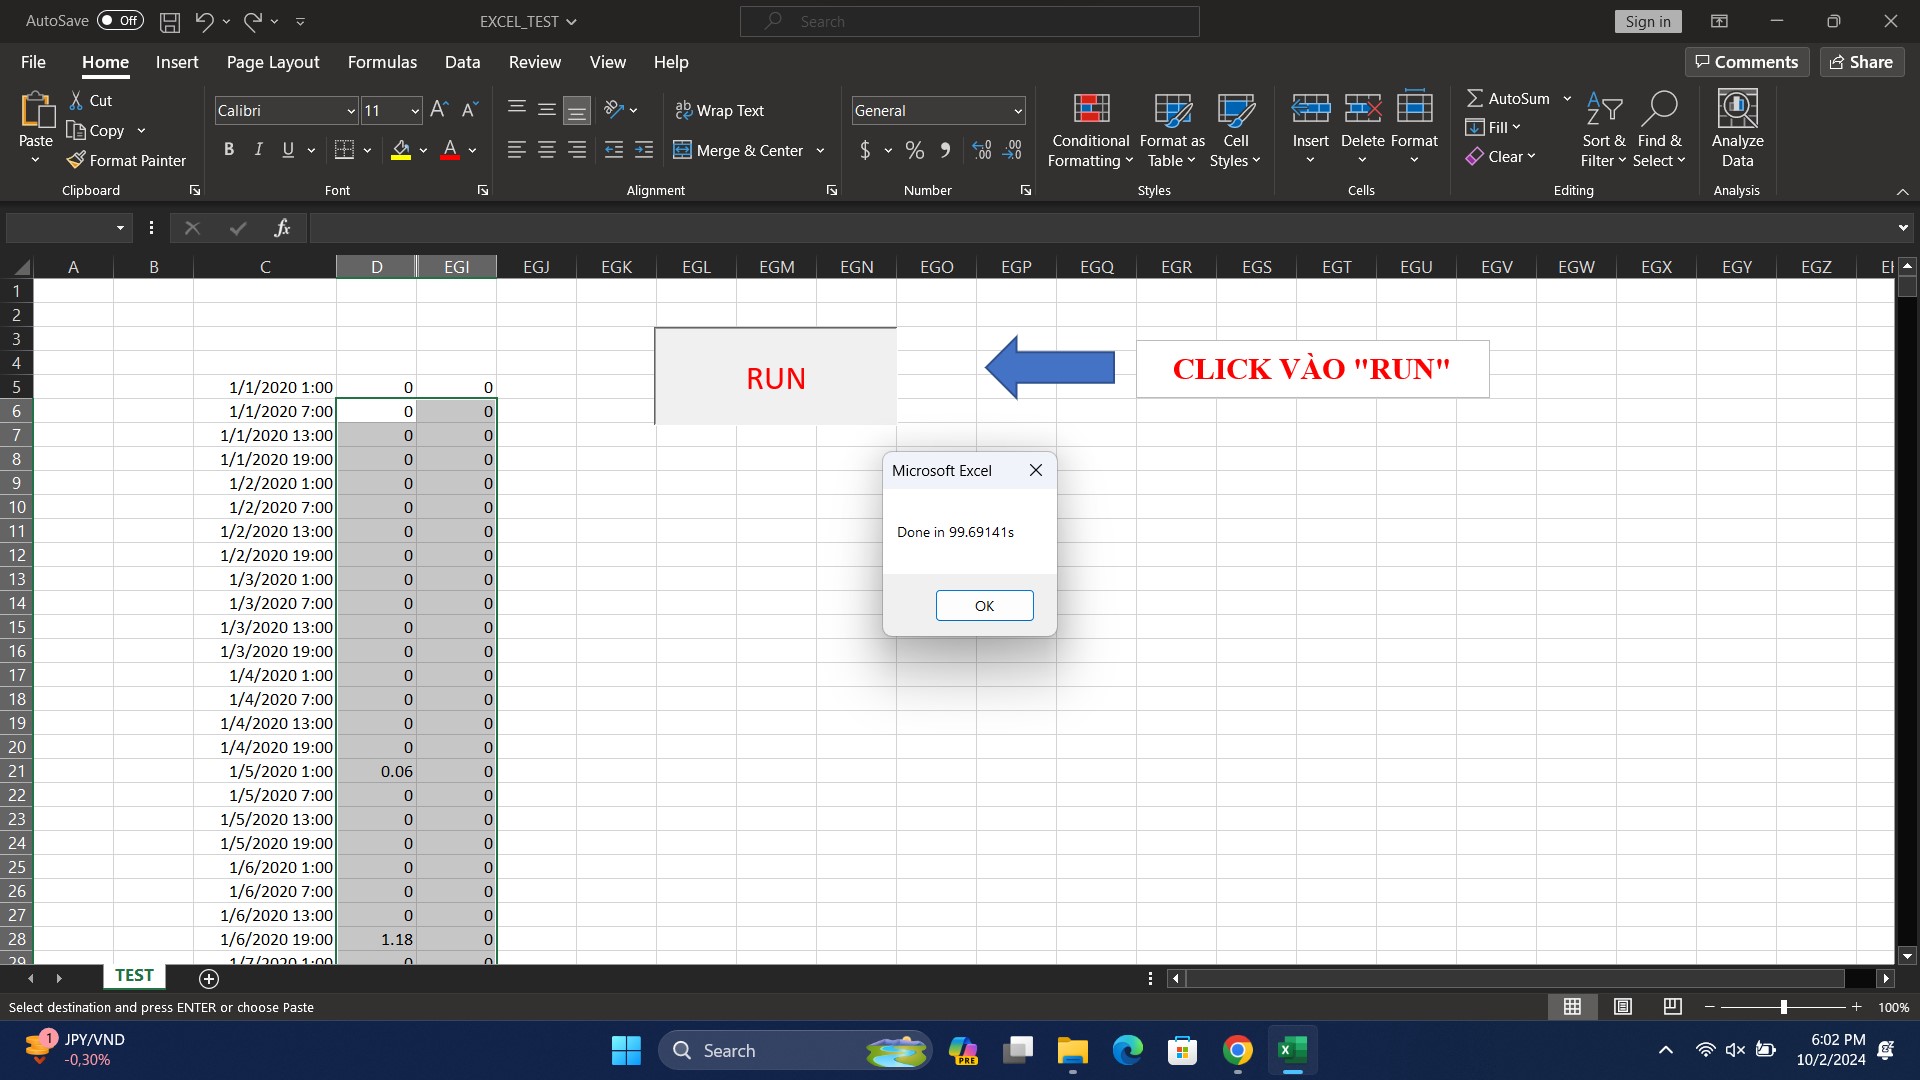Switch to the Page Layout tab

(x=273, y=62)
